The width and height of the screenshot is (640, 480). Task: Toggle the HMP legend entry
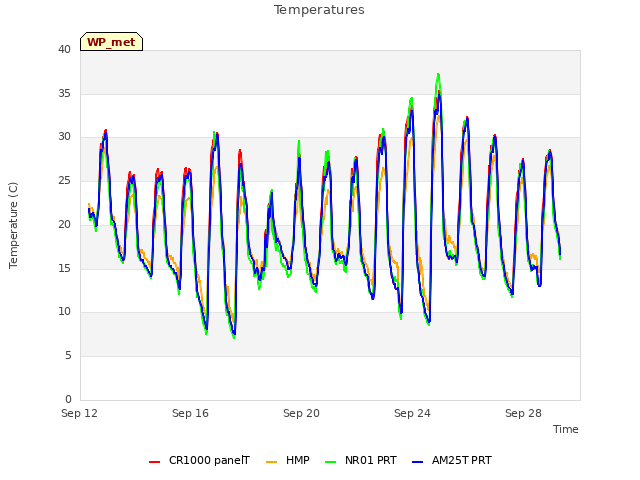point(288,461)
